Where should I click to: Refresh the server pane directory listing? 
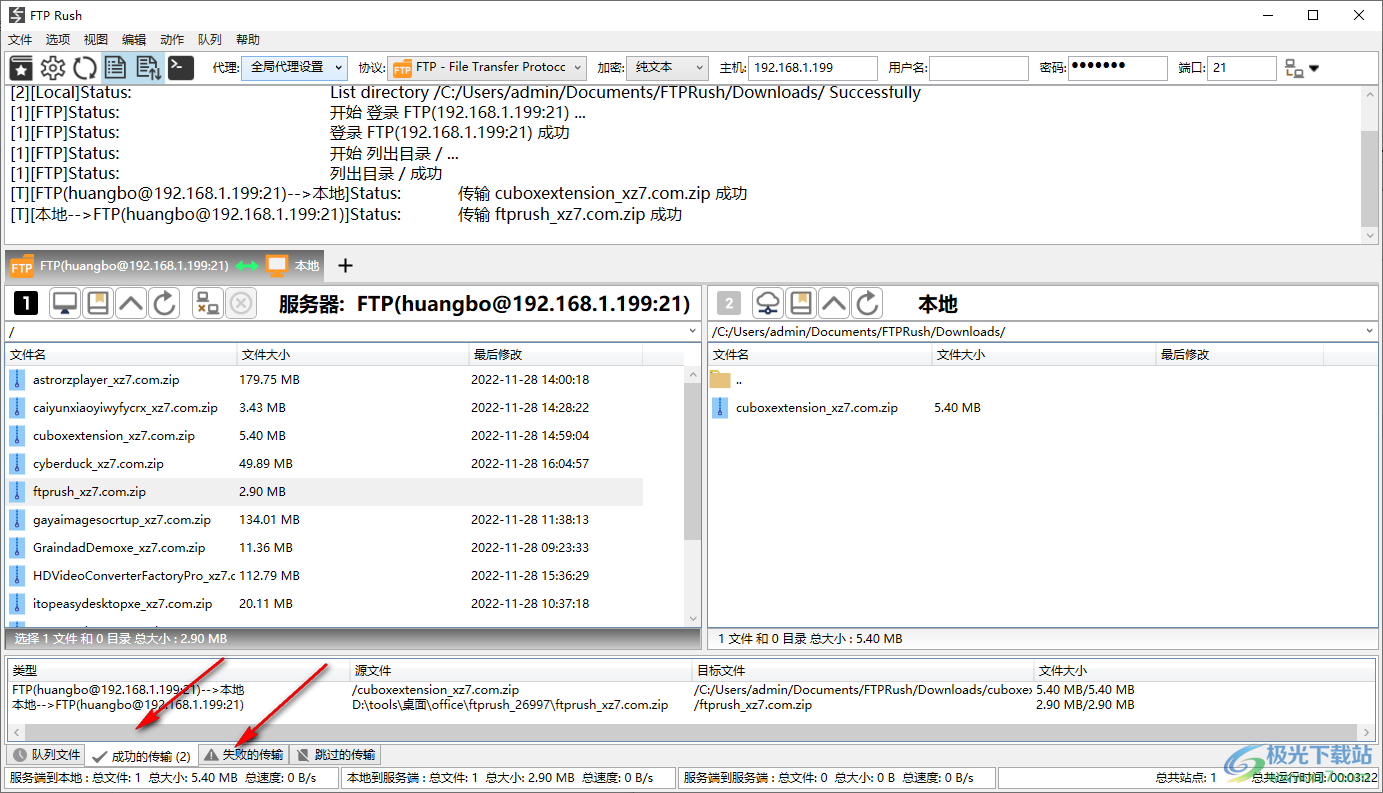point(164,304)
